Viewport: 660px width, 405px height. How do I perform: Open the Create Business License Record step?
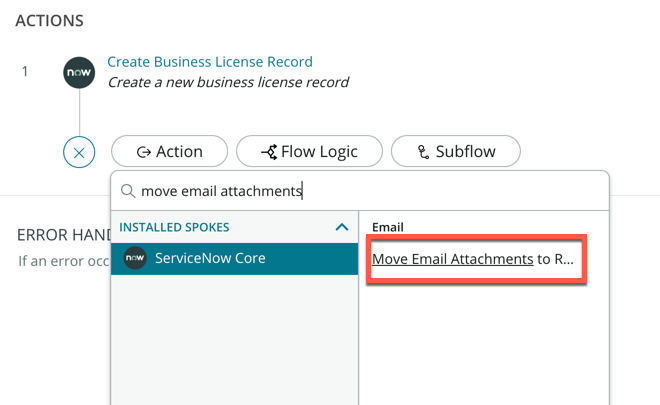pos(210,62)
